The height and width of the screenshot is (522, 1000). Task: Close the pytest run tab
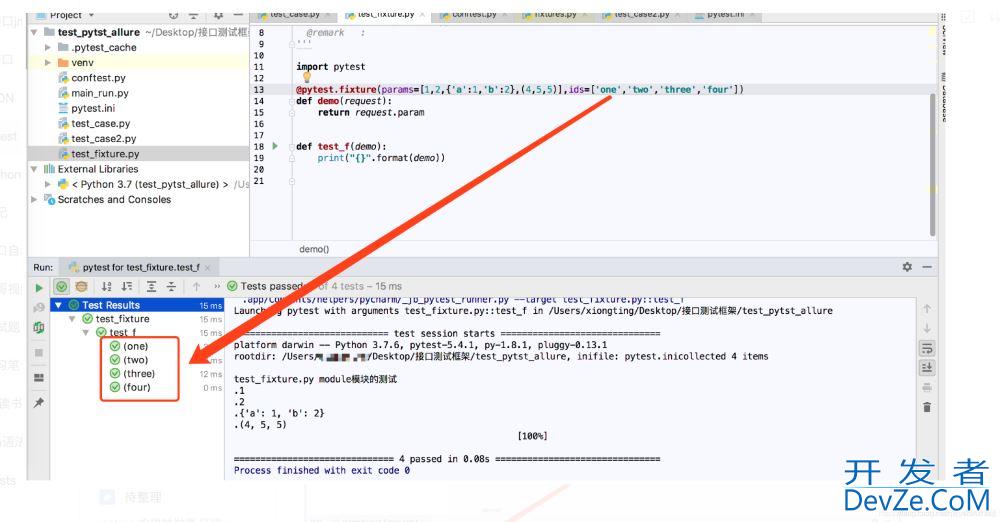(x=208, y=267)
